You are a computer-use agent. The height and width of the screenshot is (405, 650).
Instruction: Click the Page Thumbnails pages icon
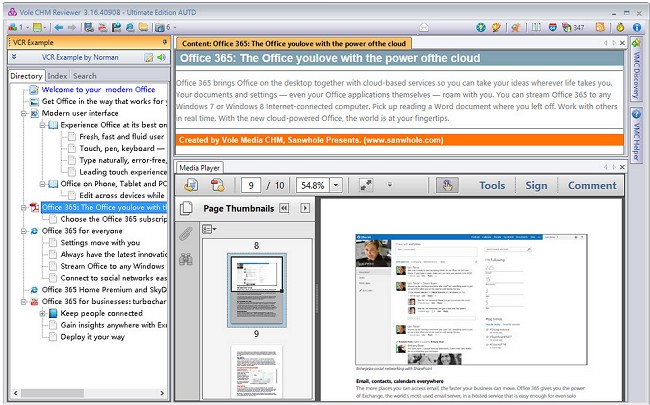pyautogui.click(x=186, y=208)
